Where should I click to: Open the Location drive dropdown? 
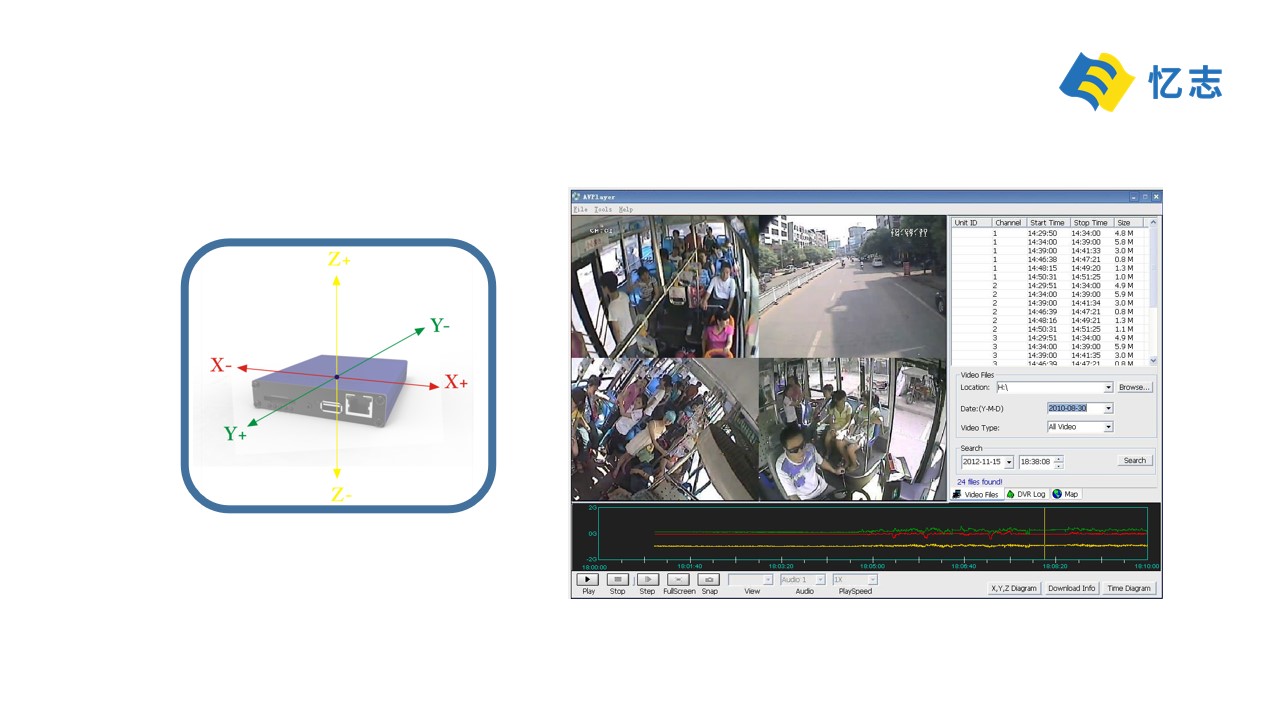coord(1108,388)
